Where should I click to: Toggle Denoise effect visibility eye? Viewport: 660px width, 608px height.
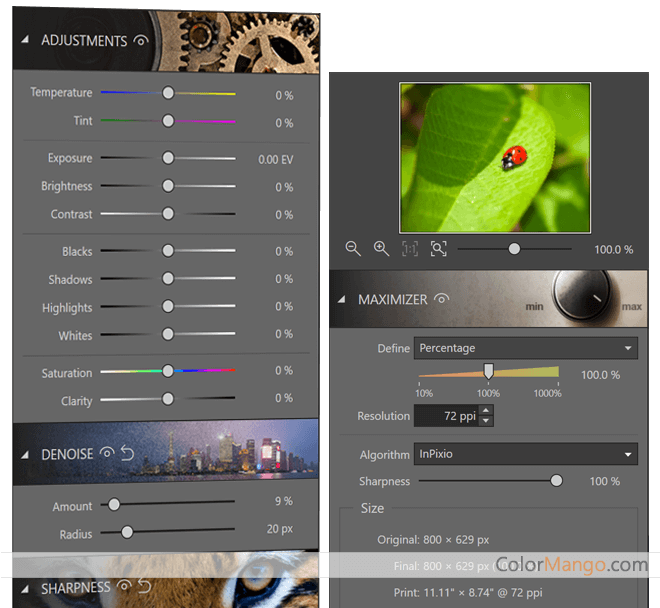pyautogui.click(x=107, y=454)
